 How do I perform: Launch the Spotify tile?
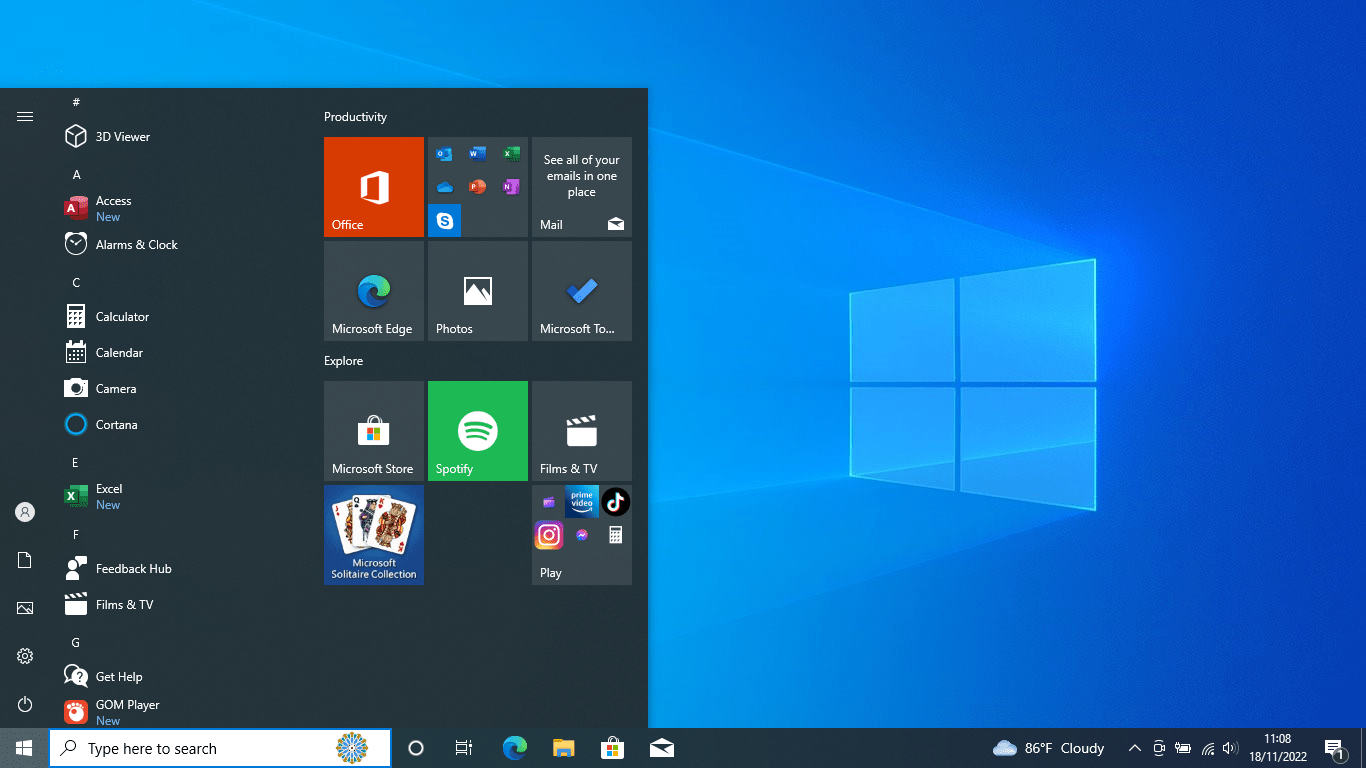pyautogui.click(x=478, y=431)
